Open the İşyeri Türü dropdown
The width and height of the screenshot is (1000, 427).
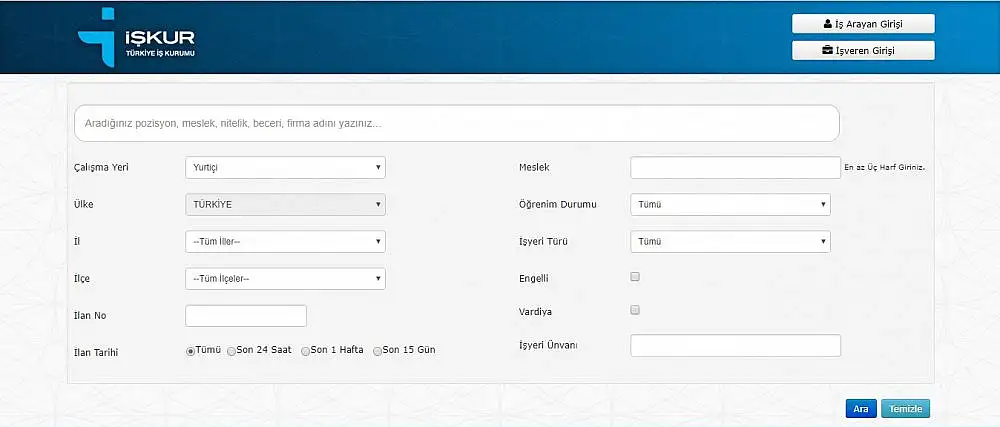730,241
